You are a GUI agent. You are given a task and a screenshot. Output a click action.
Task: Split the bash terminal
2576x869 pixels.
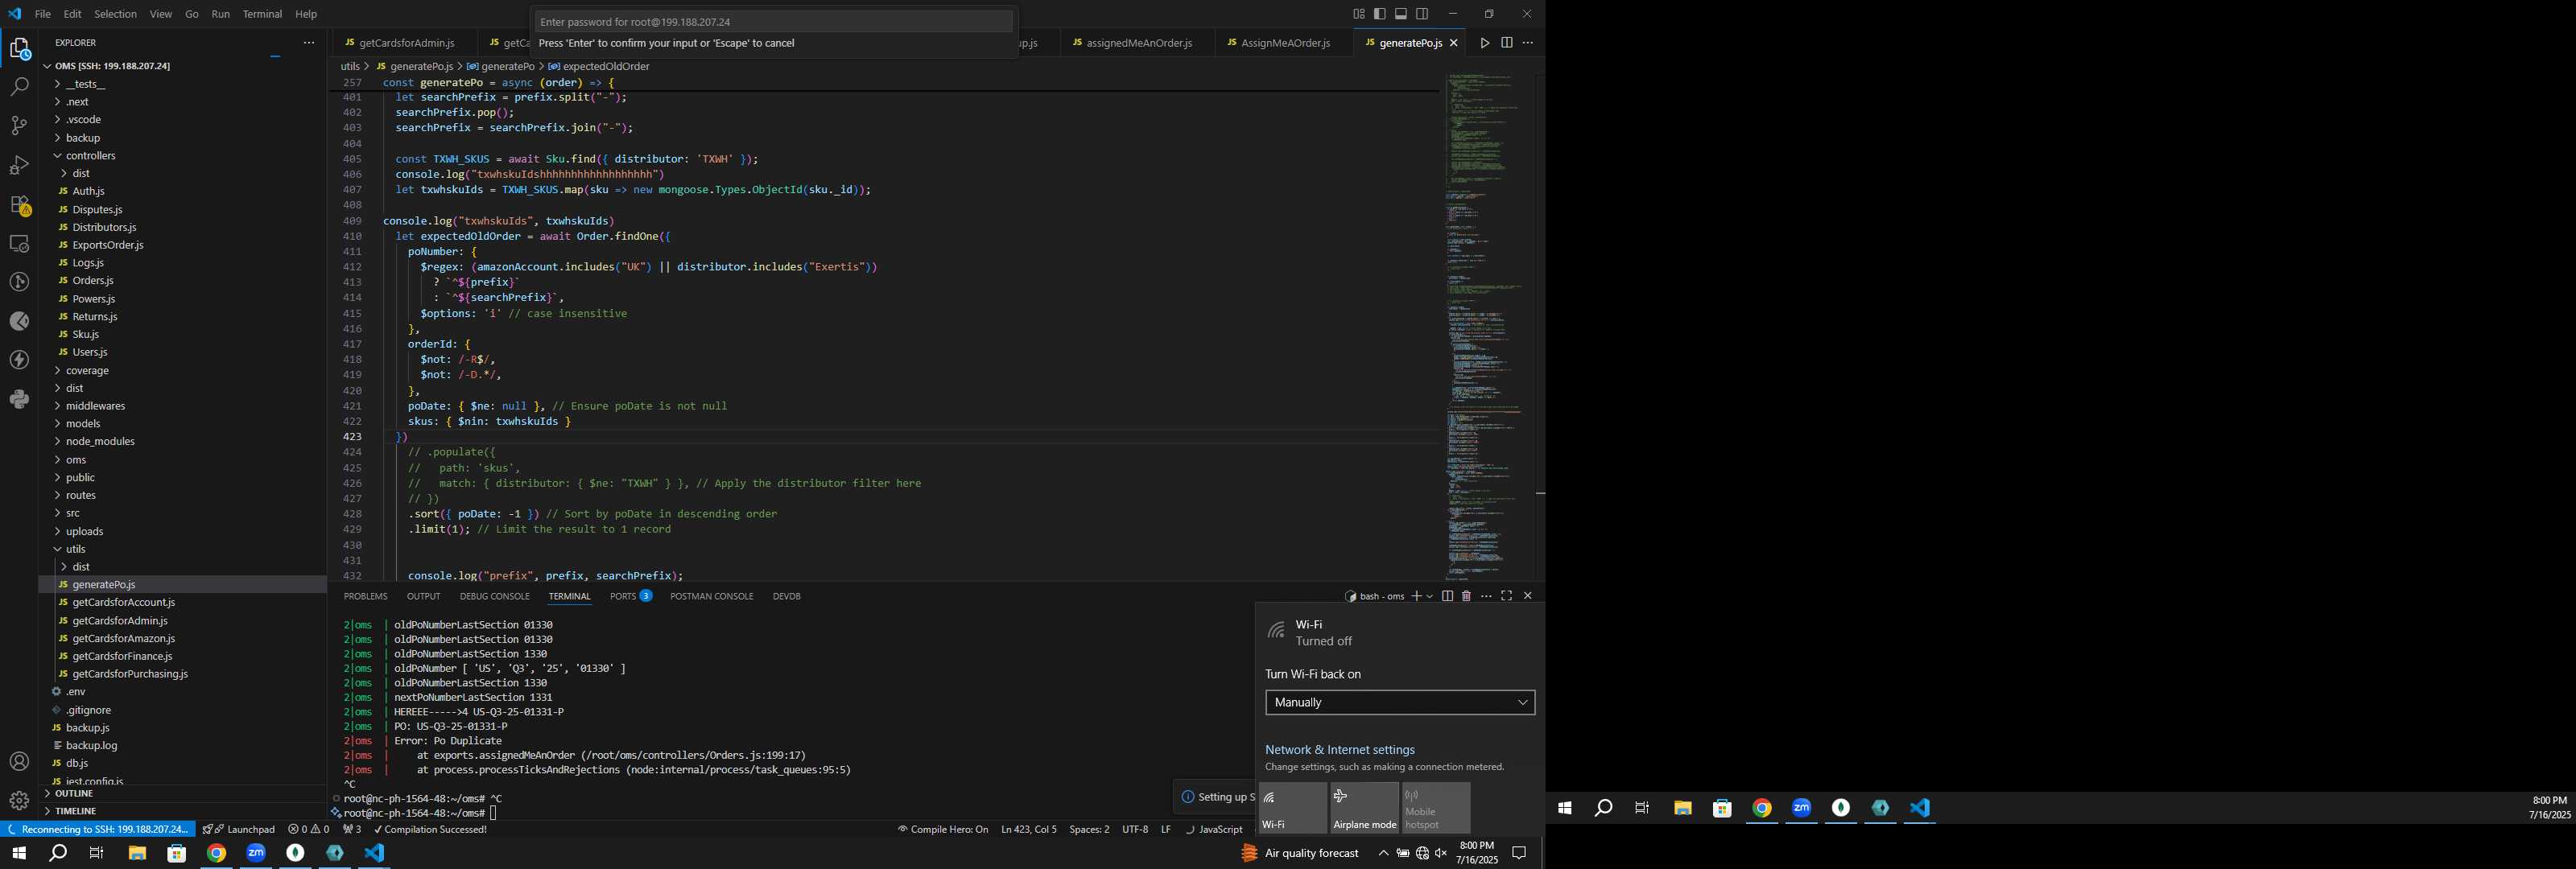point(1447,596)
